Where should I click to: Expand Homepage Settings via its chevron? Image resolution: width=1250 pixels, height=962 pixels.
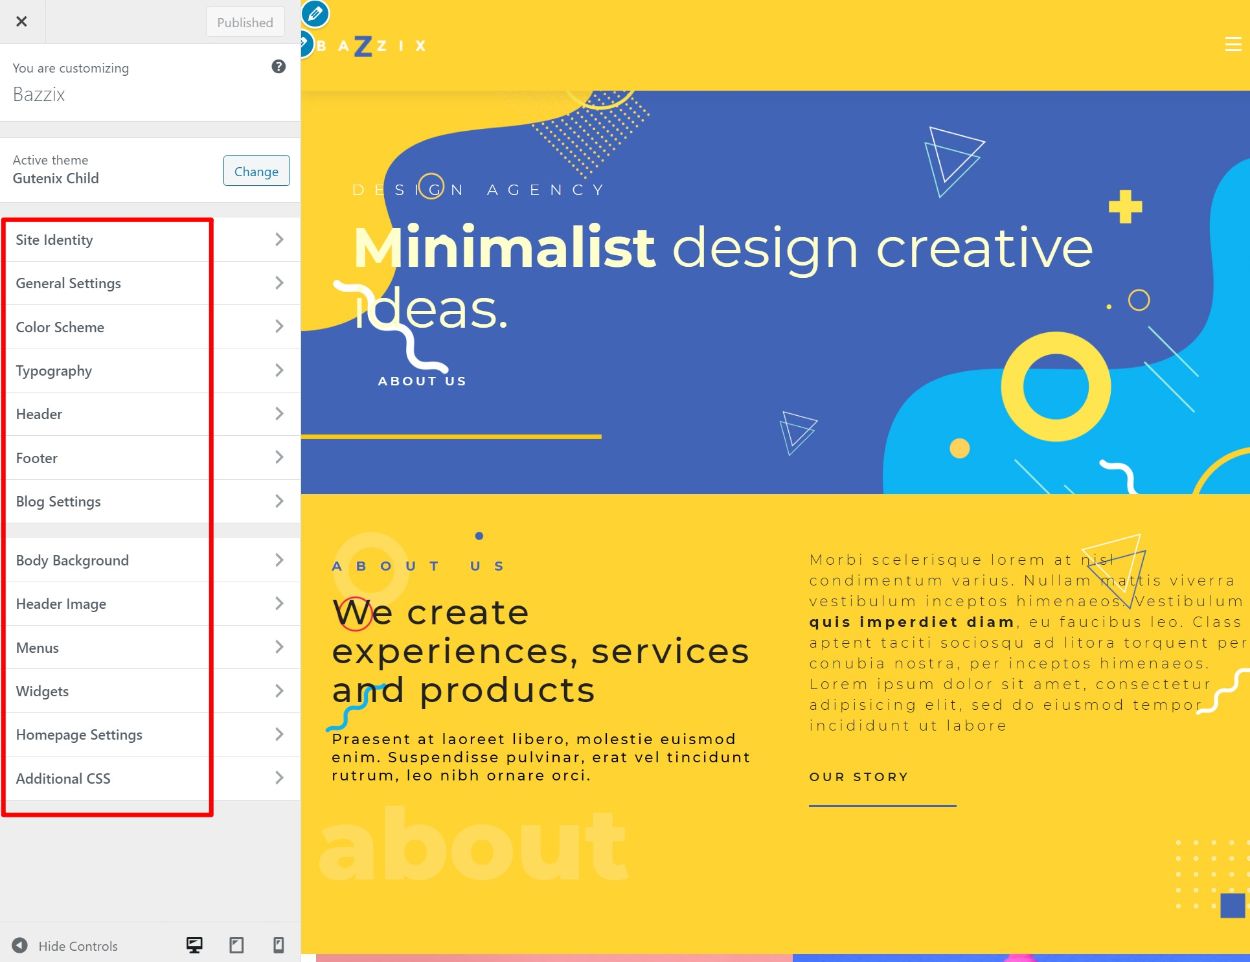pyautogui.click(x=279, y=734)
